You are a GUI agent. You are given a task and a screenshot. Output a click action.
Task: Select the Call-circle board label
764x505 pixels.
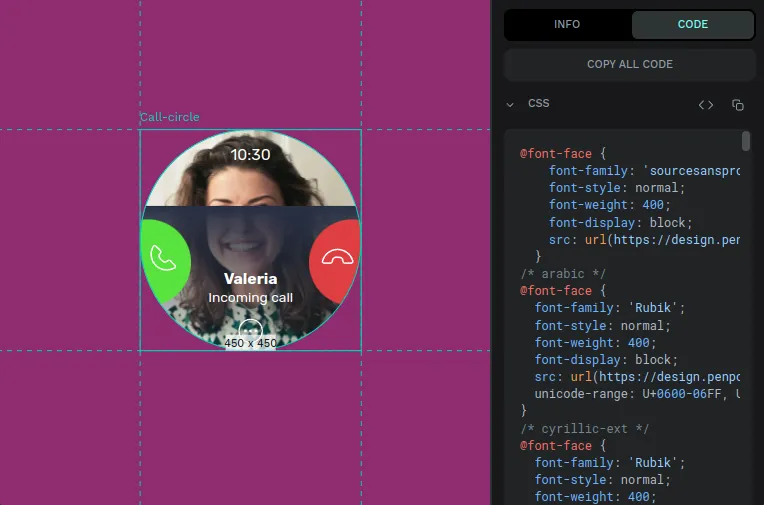click(x=169, y=117)
